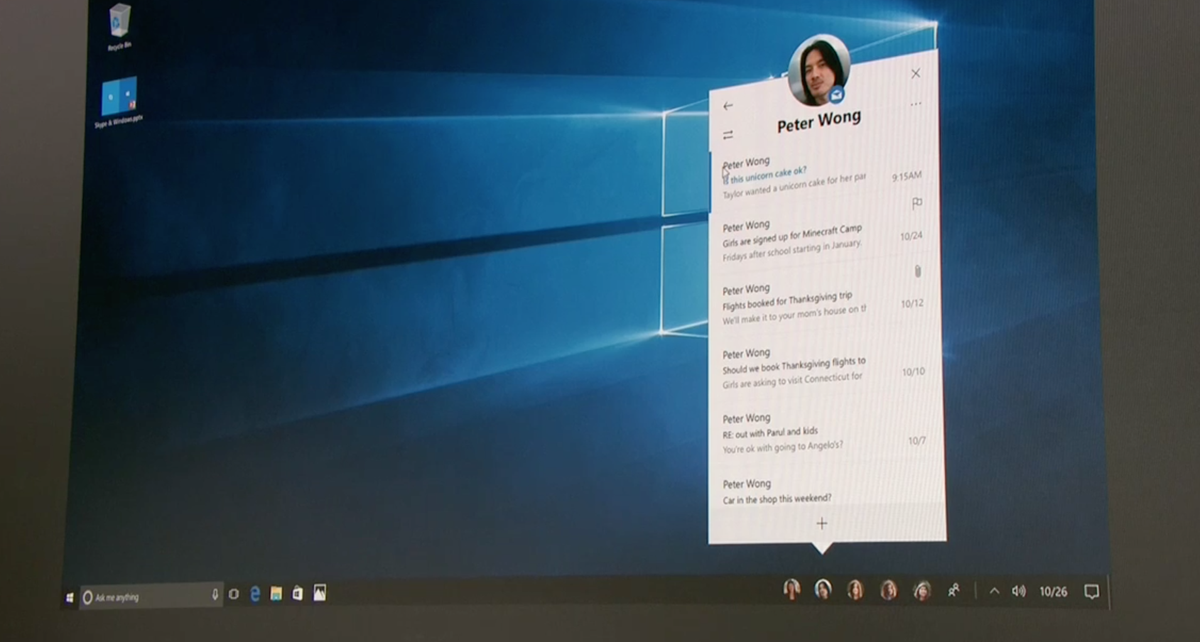Screen dimensions: 1200x642
Task: Open File Explorer from the taskbar
Action: point(275,592)
